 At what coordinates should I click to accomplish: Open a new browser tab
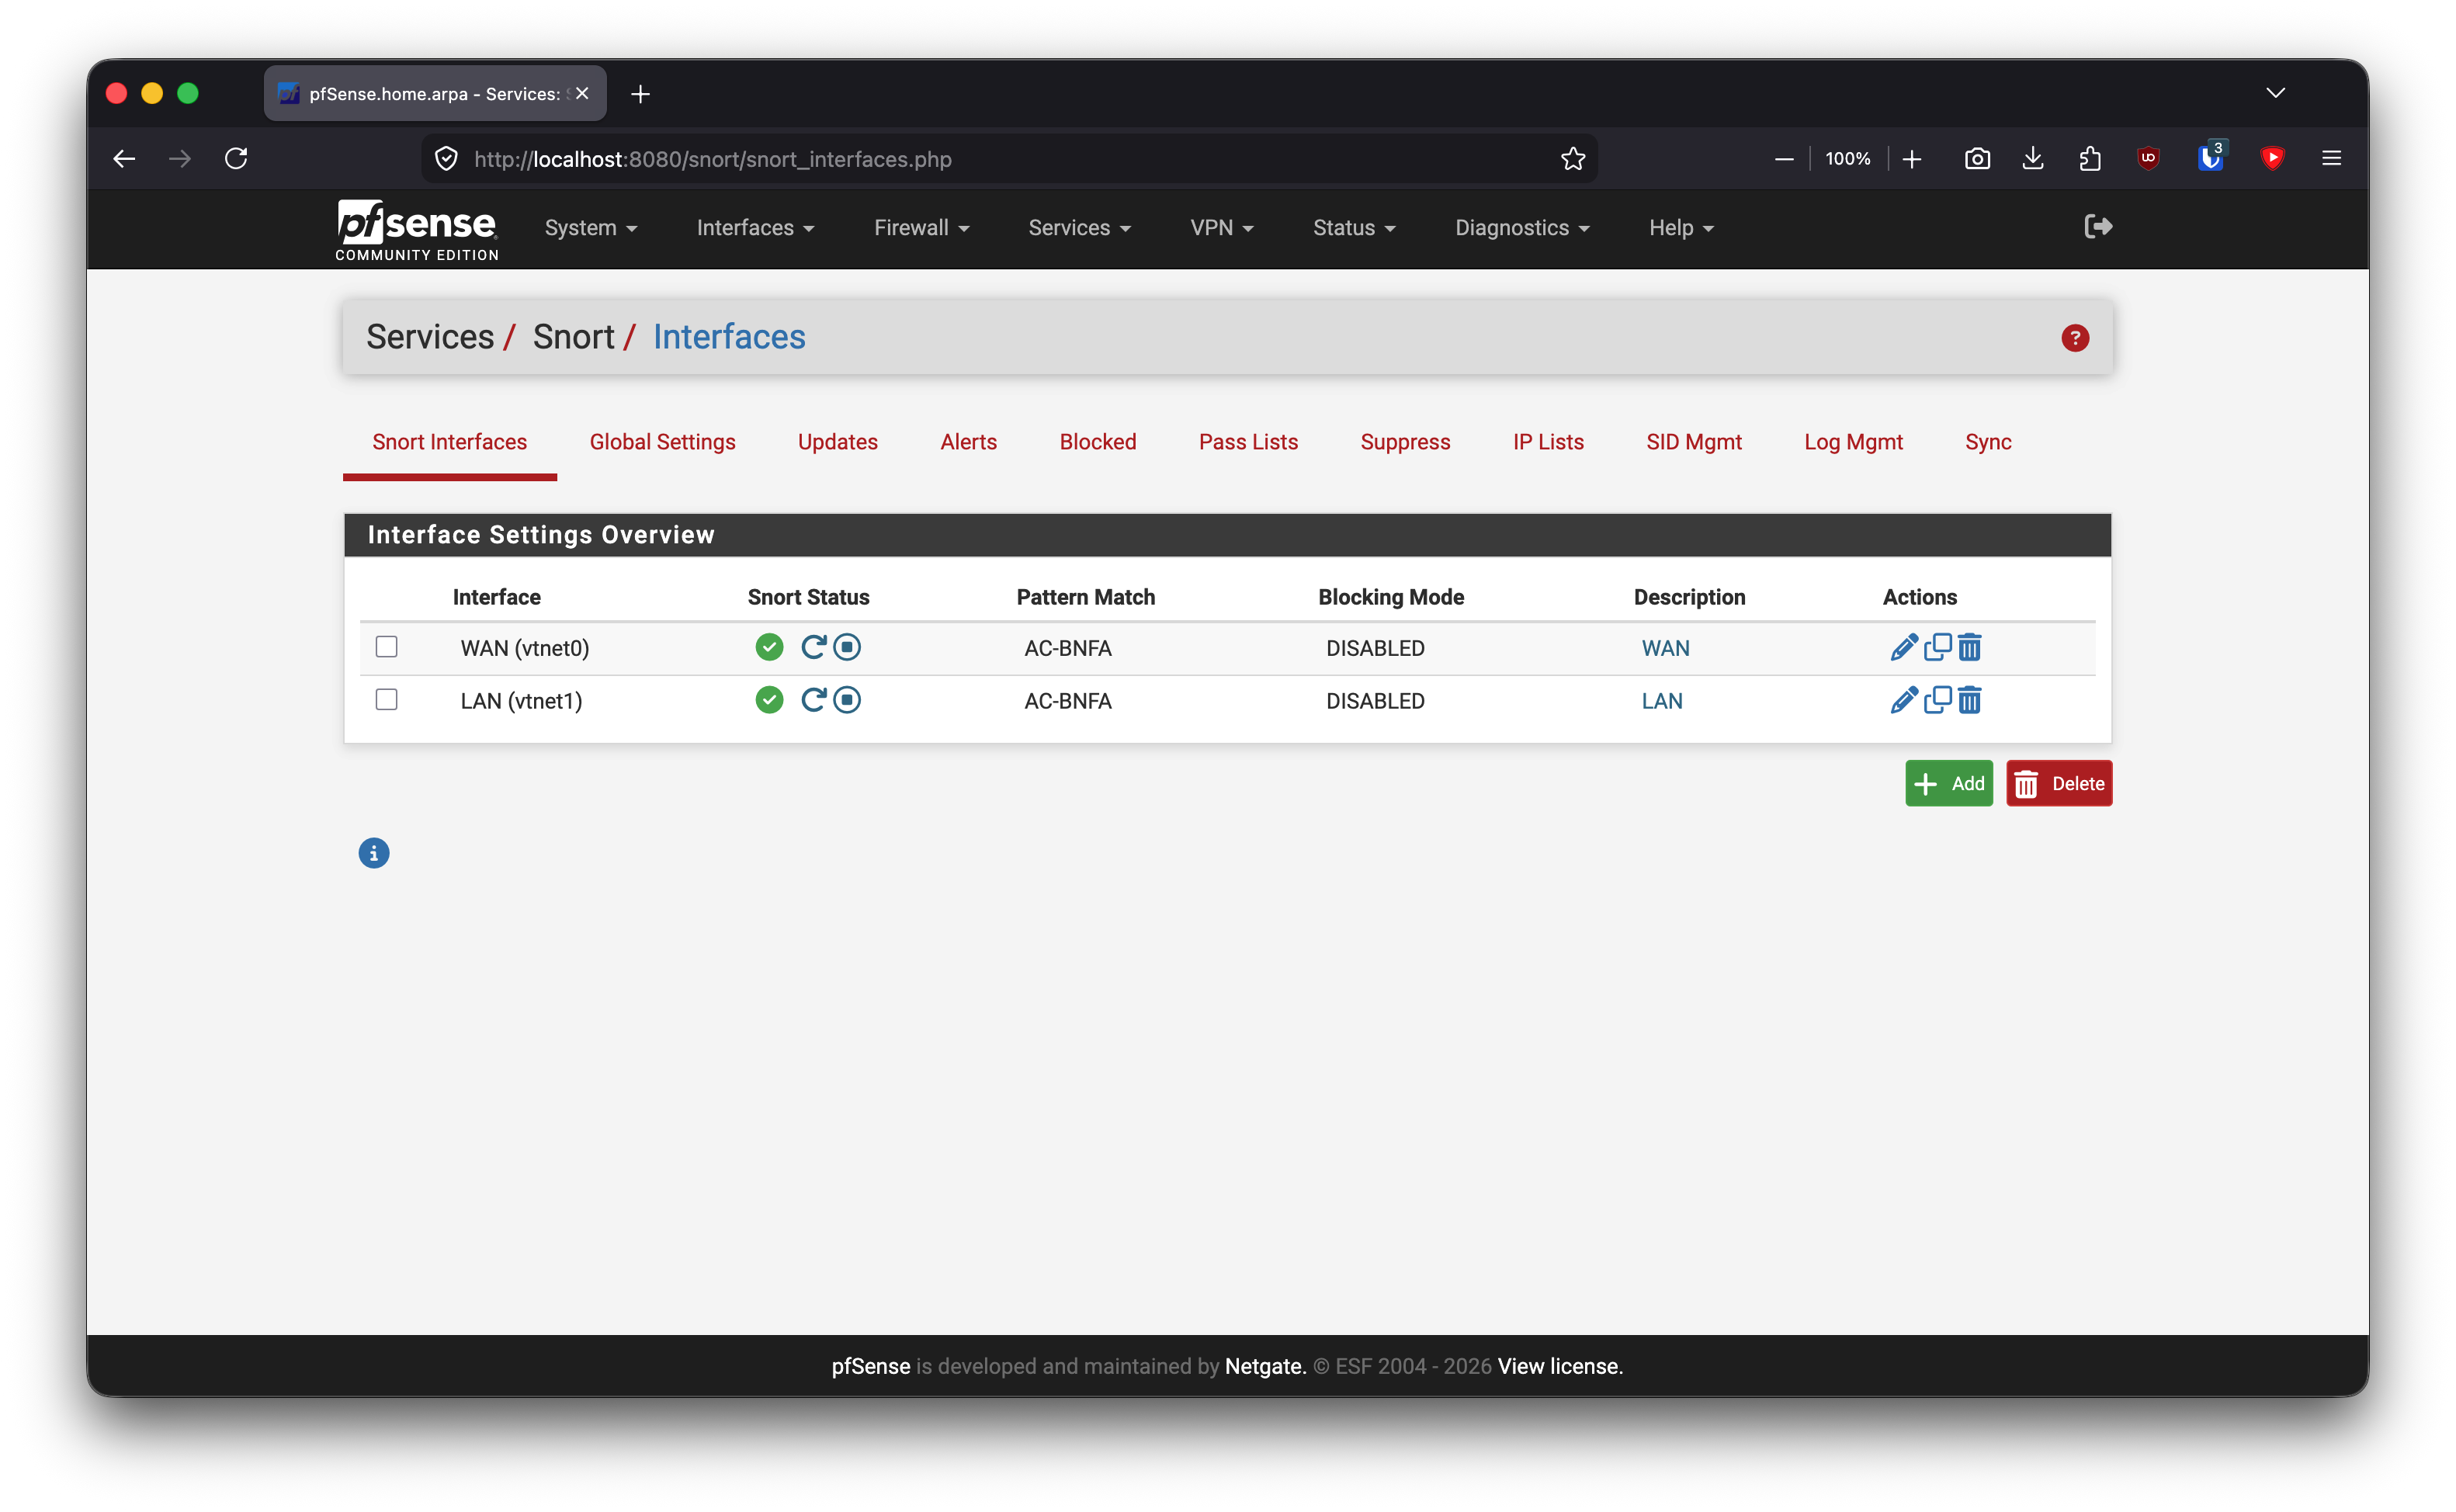pyautogui.click(x=641, y=94)
